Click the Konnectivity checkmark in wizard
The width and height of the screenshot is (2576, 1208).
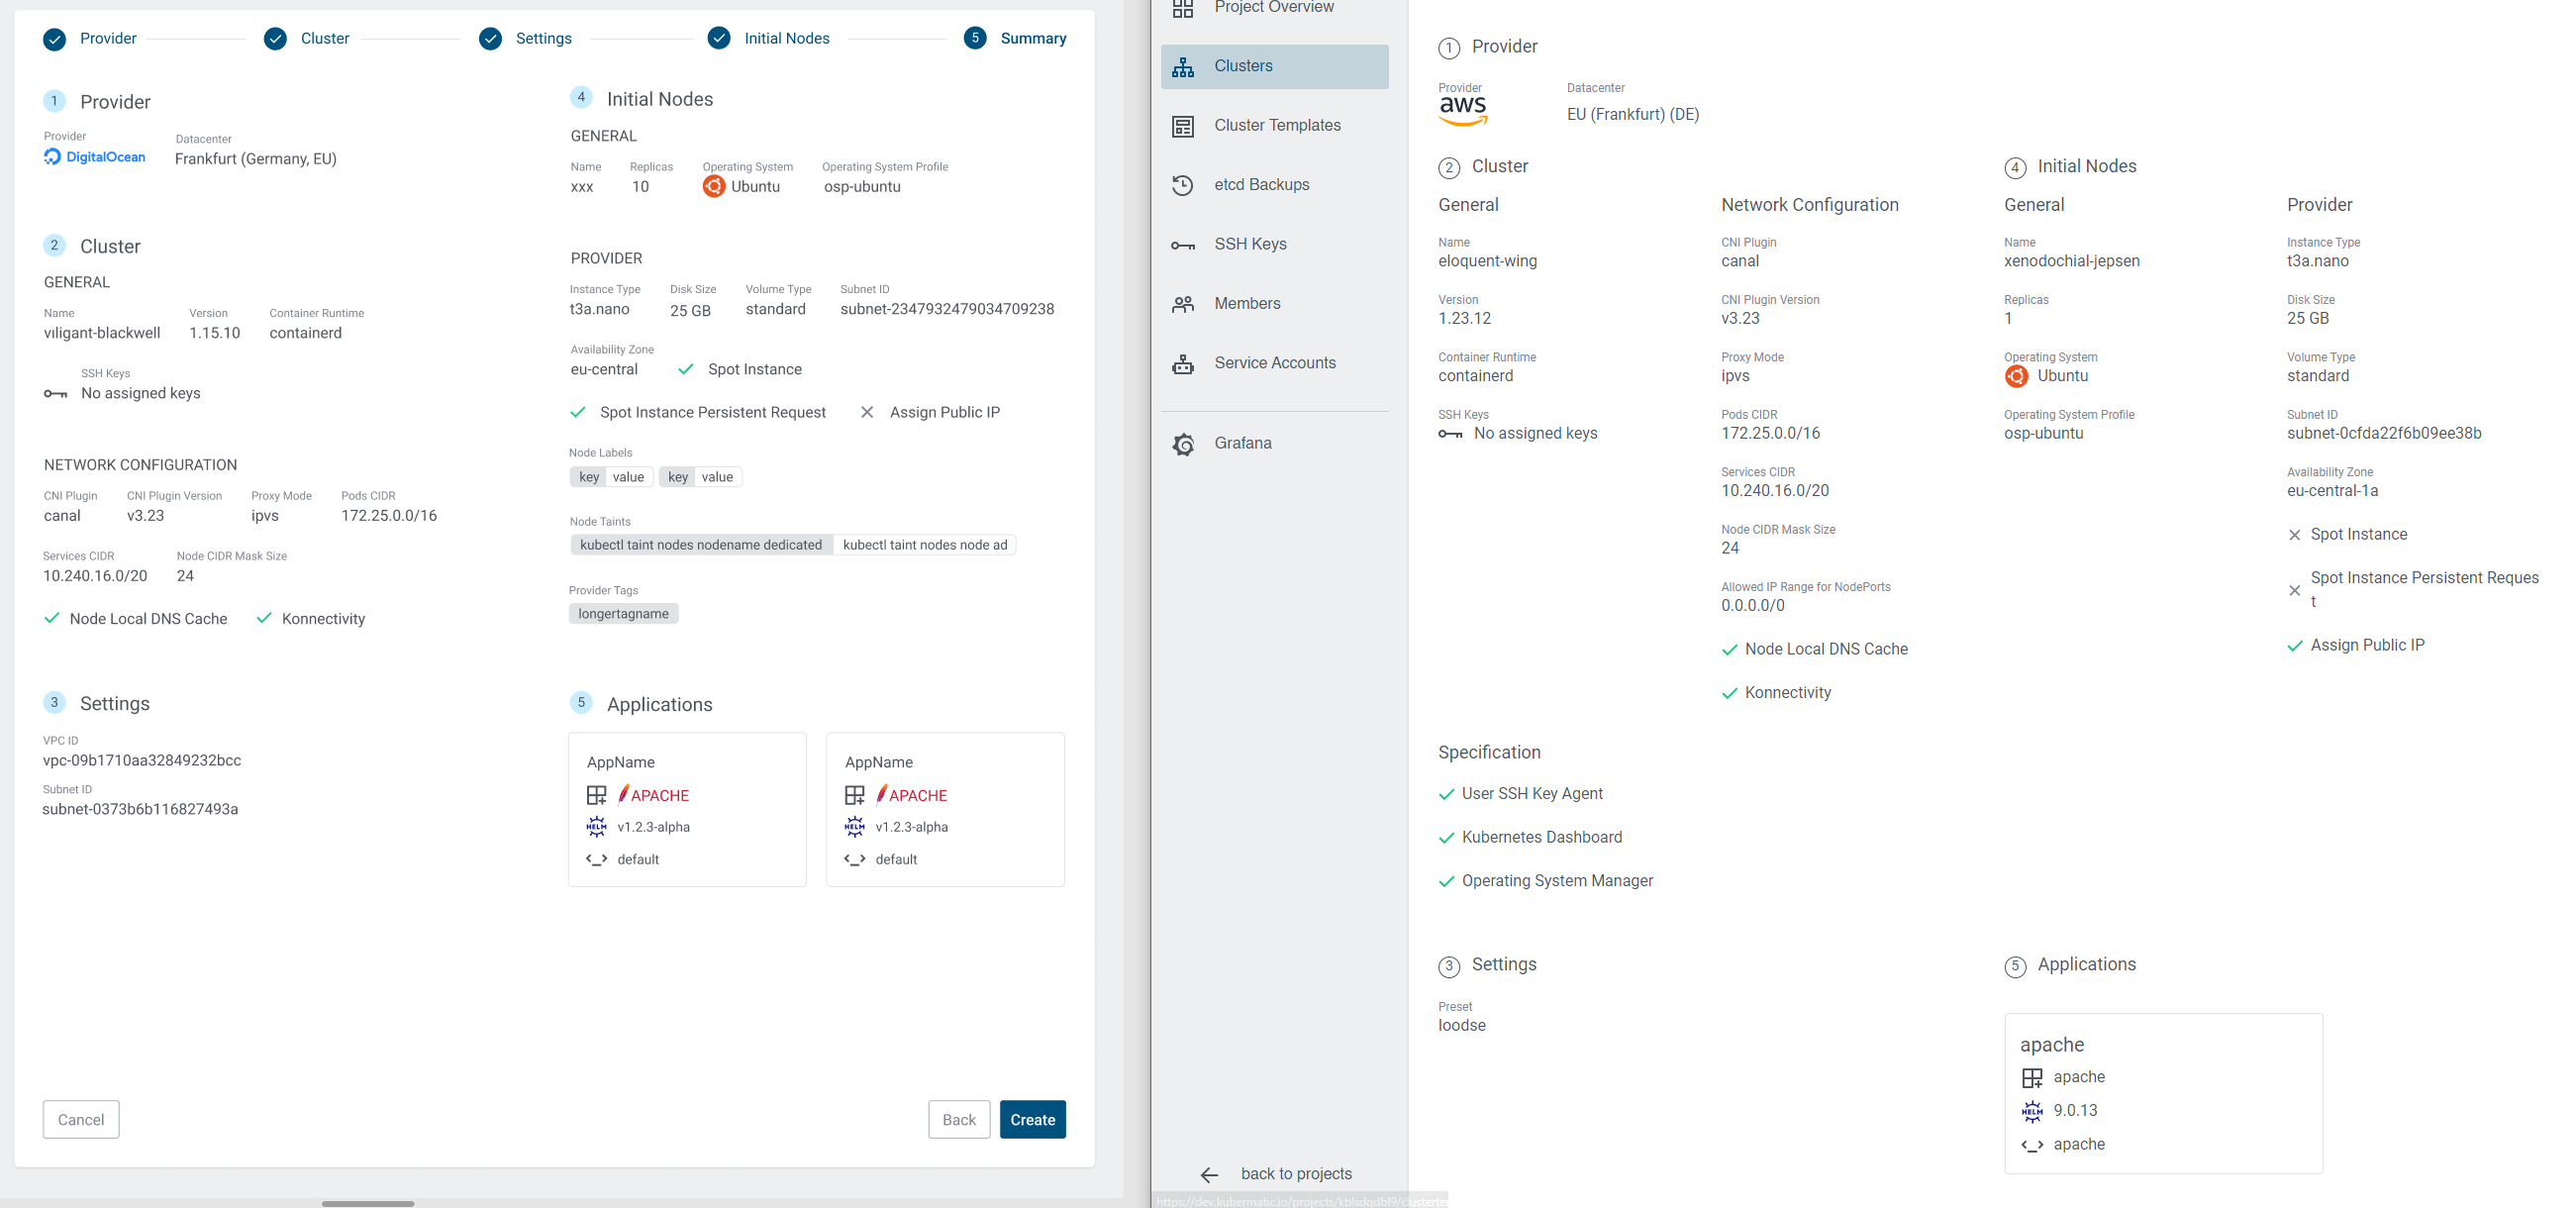[264, 619]
